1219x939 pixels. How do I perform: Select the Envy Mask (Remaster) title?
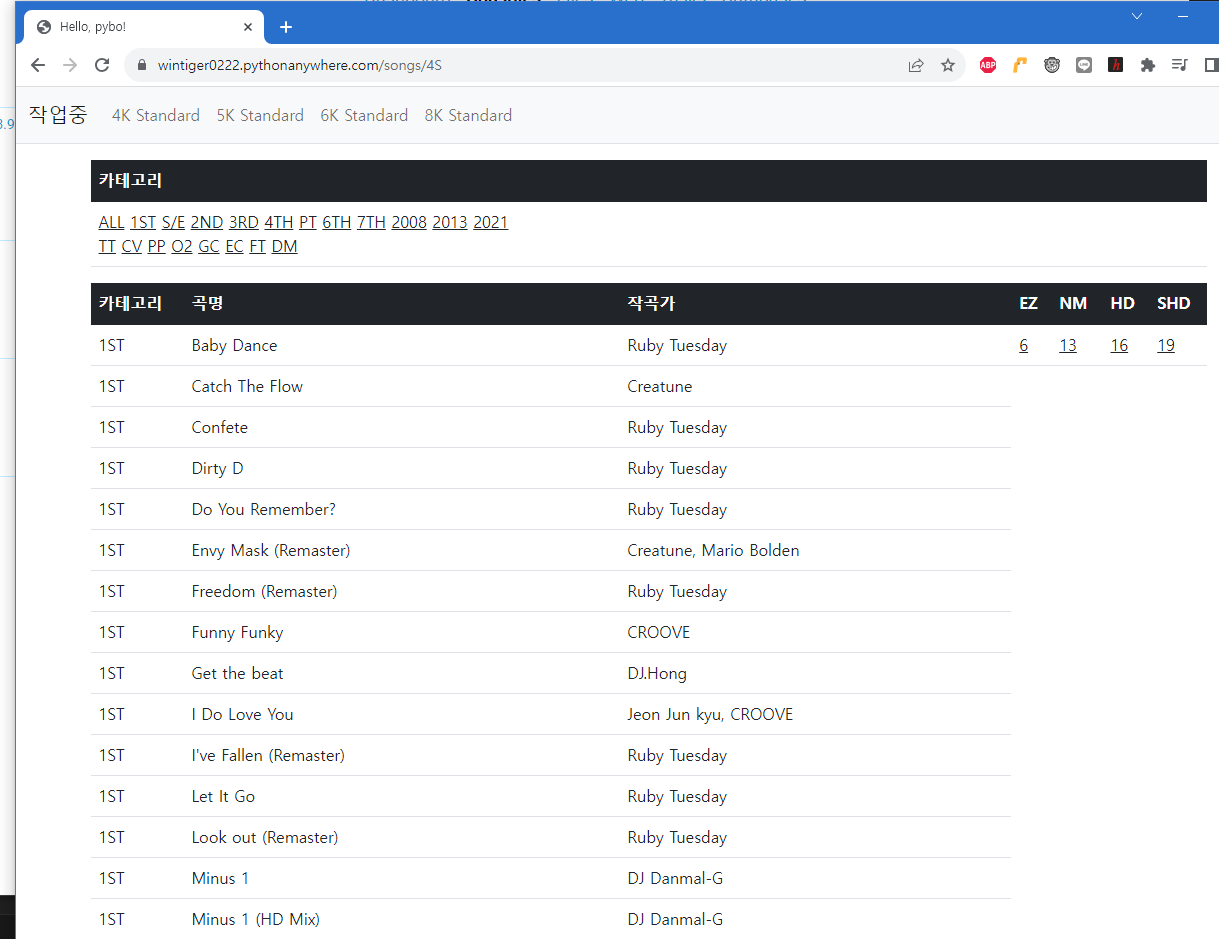coord(271,550)
